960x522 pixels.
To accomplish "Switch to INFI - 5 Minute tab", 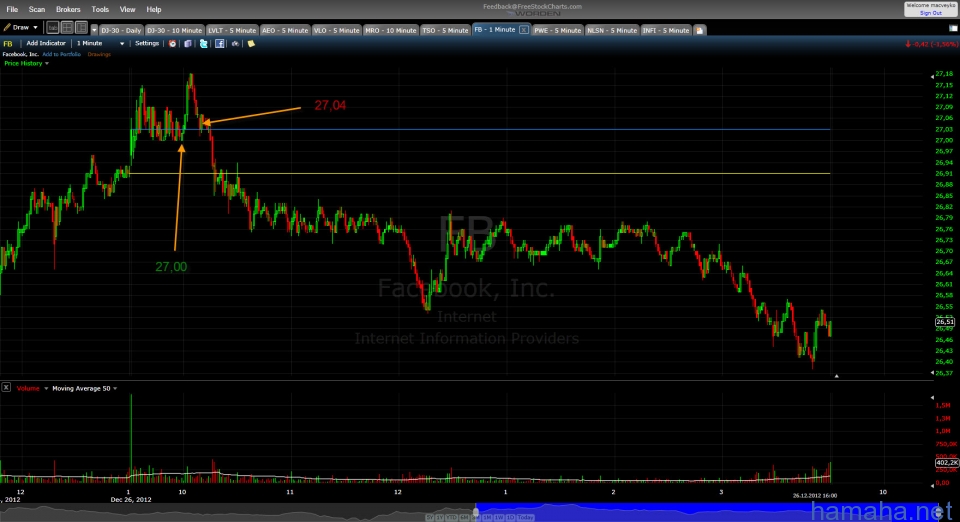I will coord(666,30).
